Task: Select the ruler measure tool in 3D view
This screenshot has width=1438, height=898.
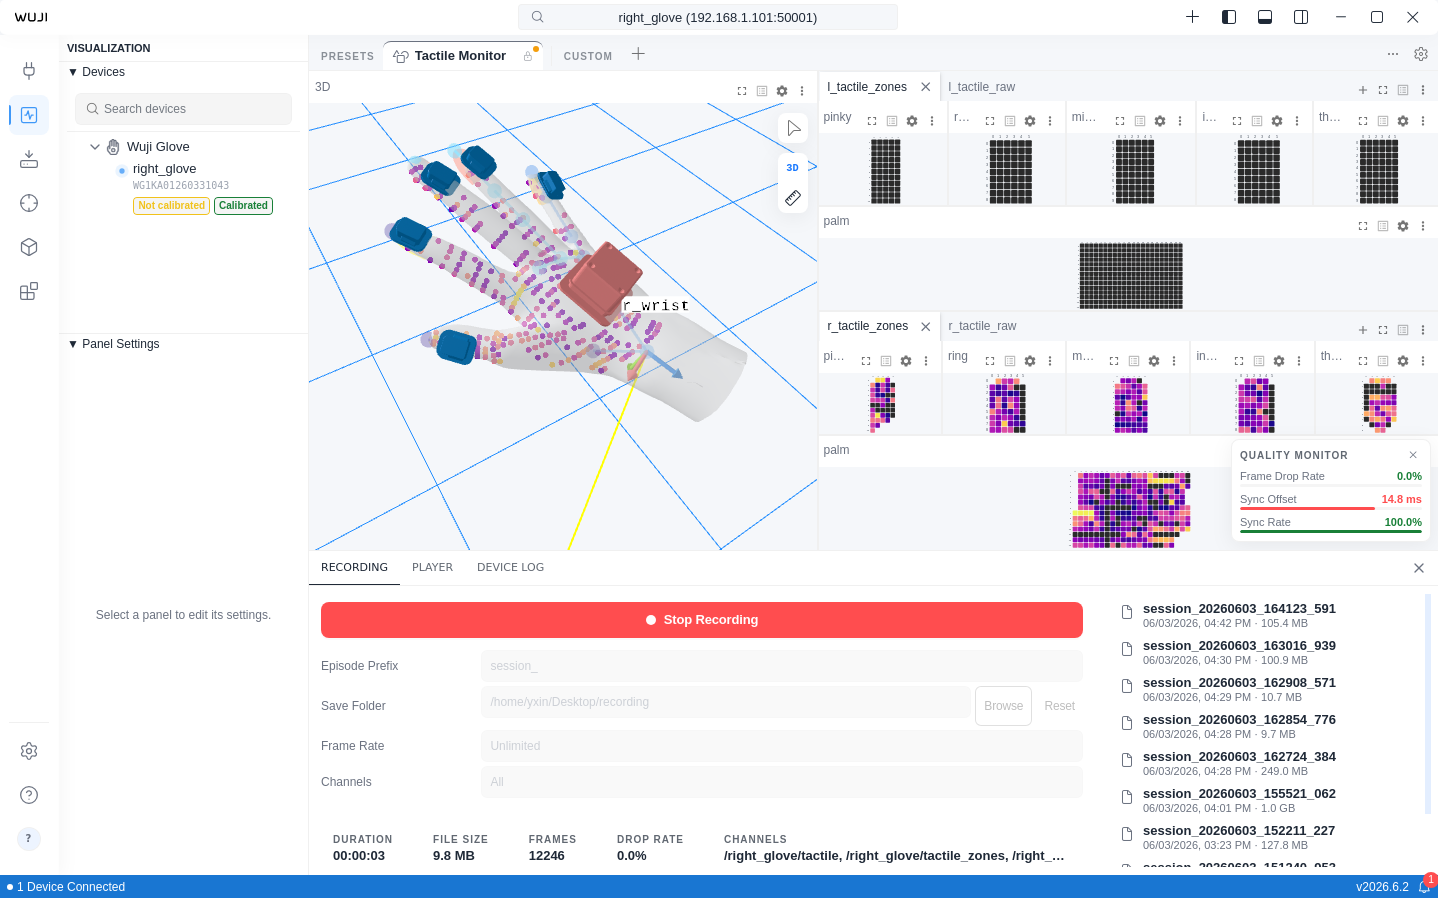Action: pyautogui.click(x=793, y=198)
